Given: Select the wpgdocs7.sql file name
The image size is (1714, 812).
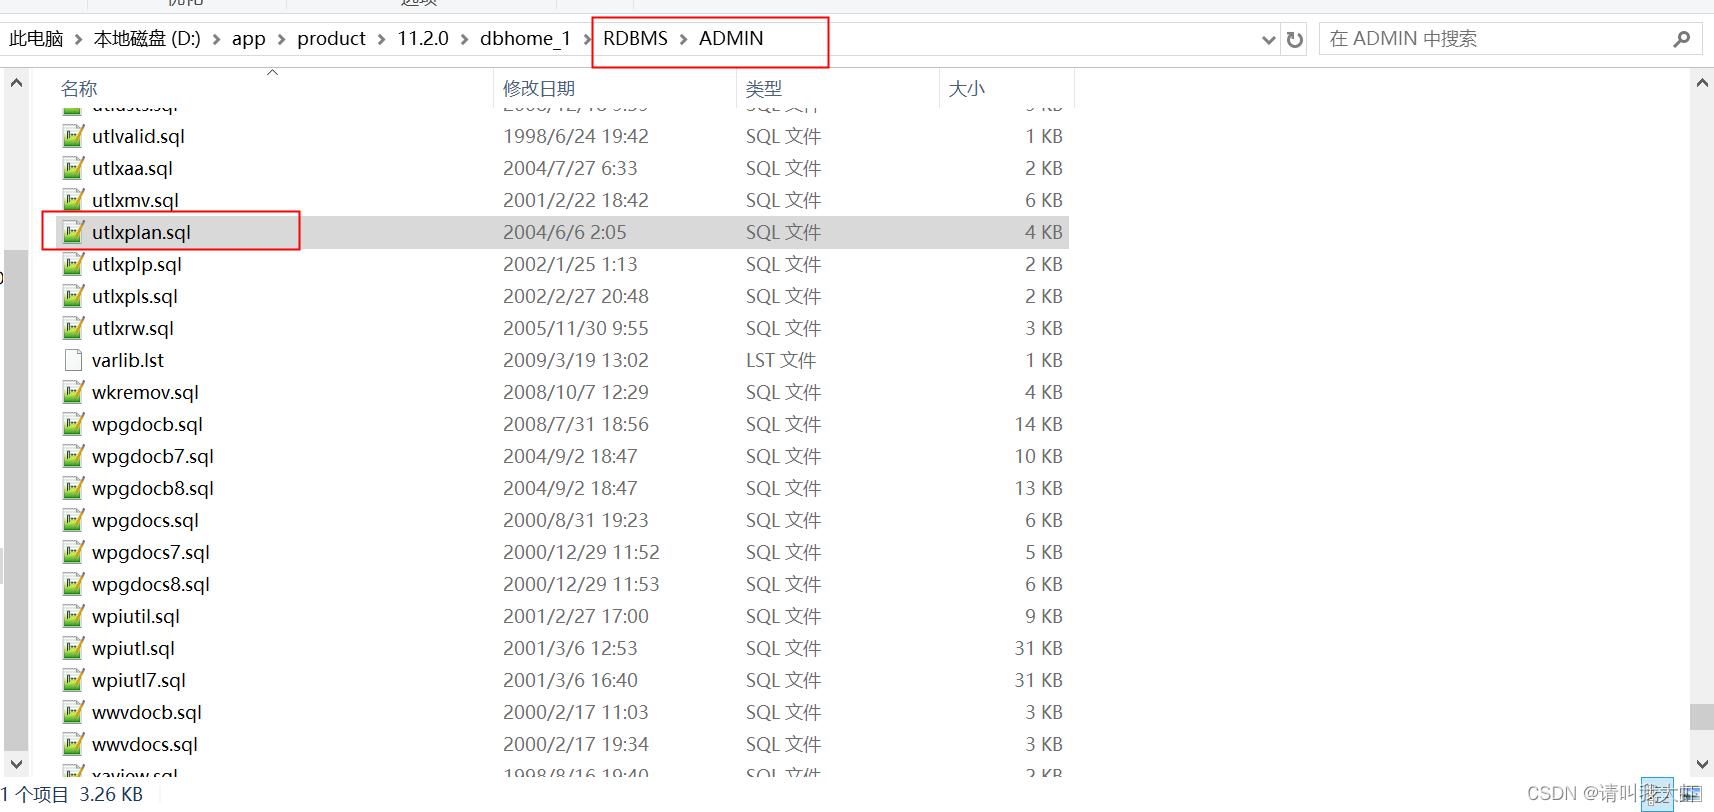Looking at the screenshot, I should point(151,552).
